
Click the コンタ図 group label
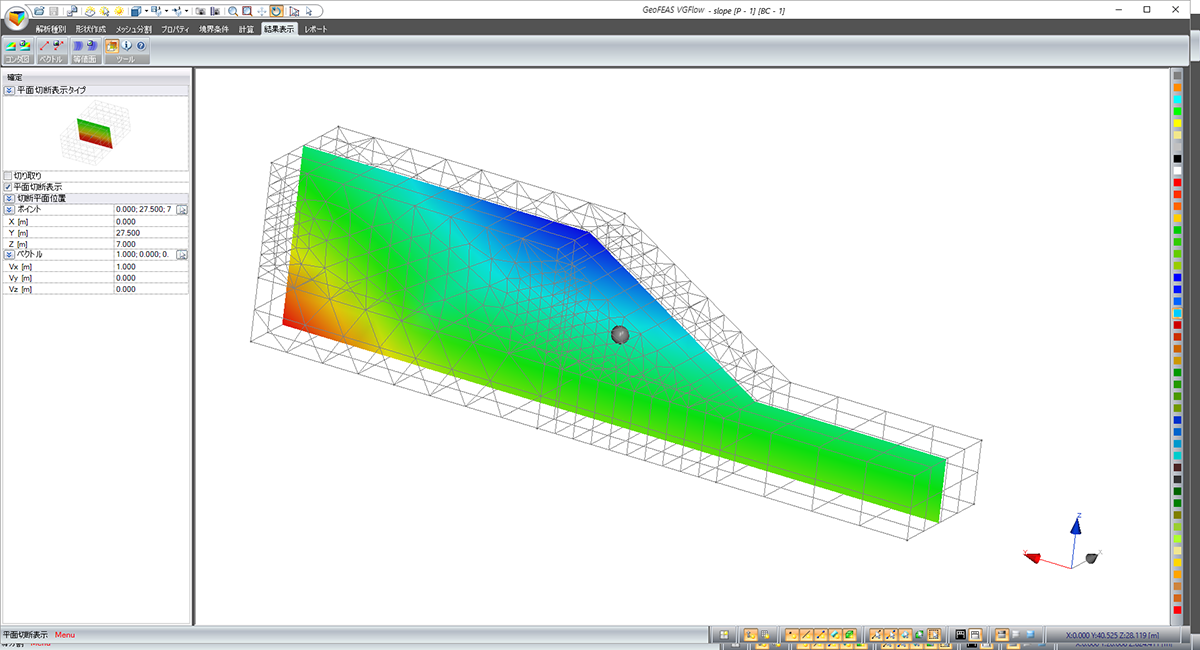17,59
